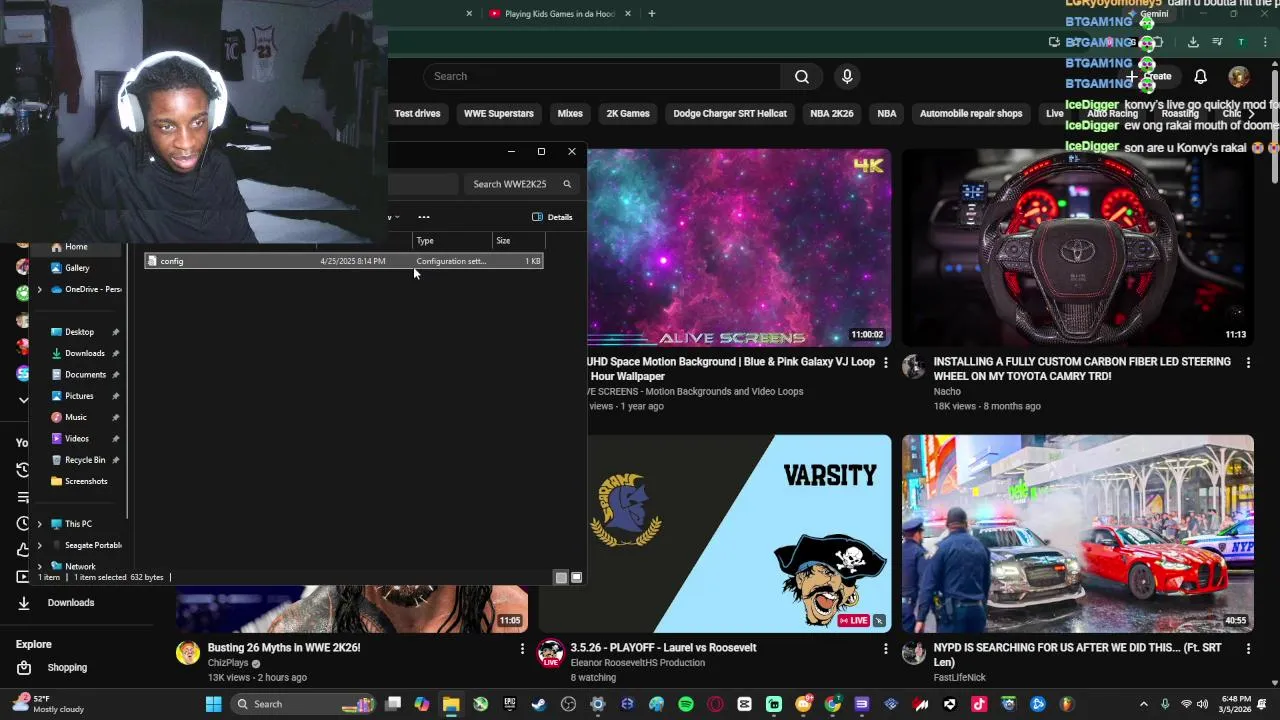
Task: Open Steam from the taskbar
Action: point(538,704)
